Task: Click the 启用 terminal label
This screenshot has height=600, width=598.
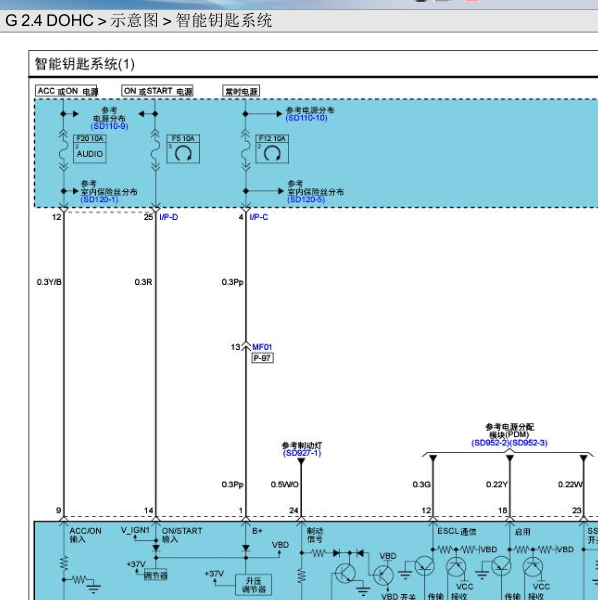Action: click(522, 532)
